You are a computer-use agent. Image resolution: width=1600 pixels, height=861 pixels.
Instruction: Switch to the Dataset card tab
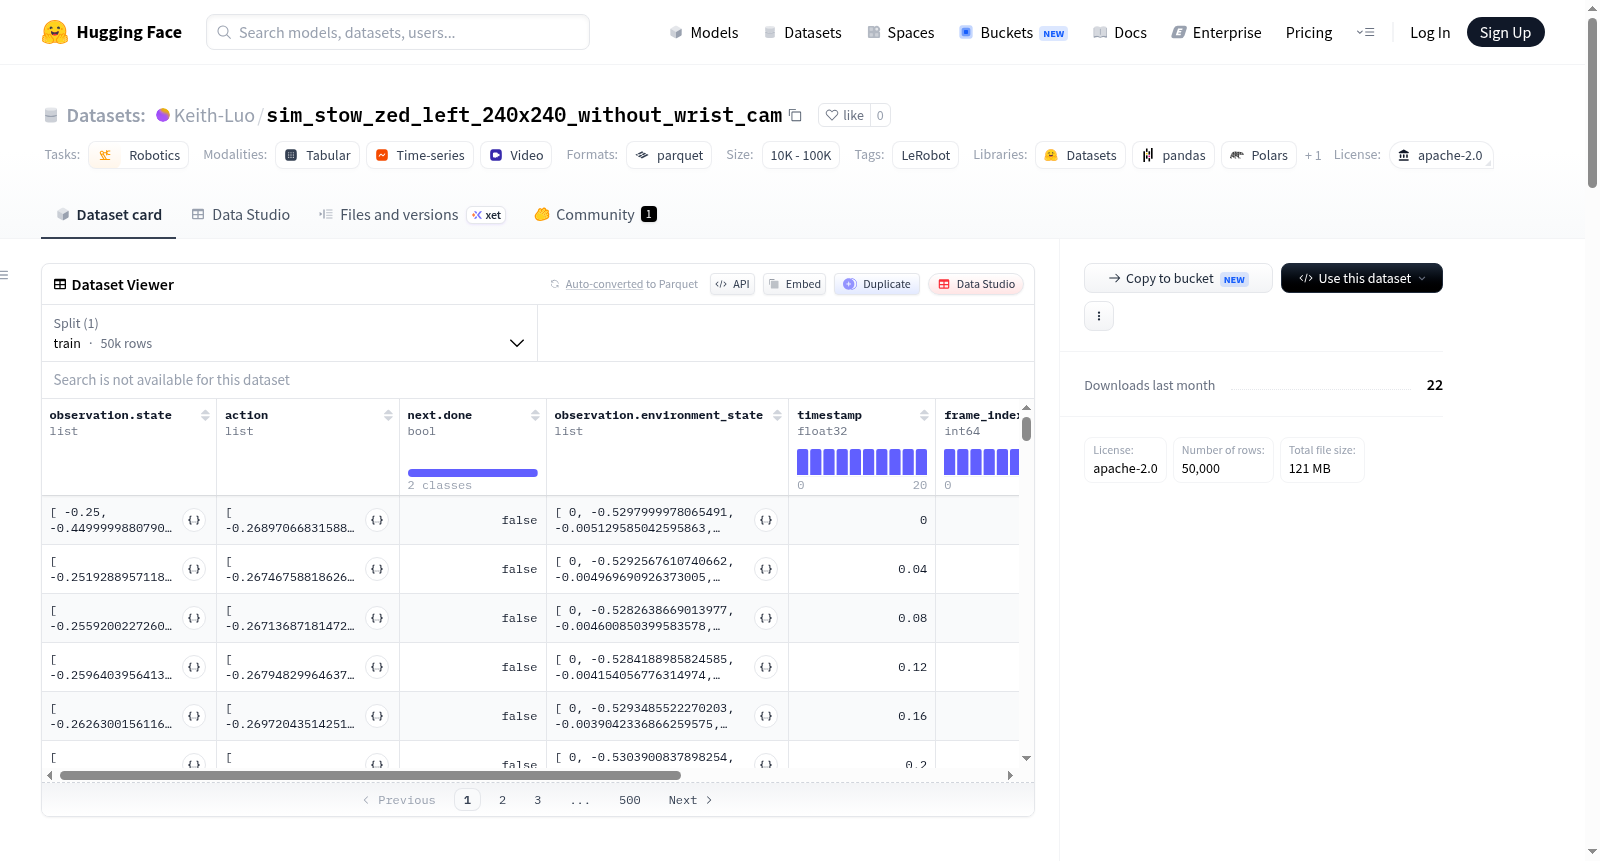tap(109, 214)
